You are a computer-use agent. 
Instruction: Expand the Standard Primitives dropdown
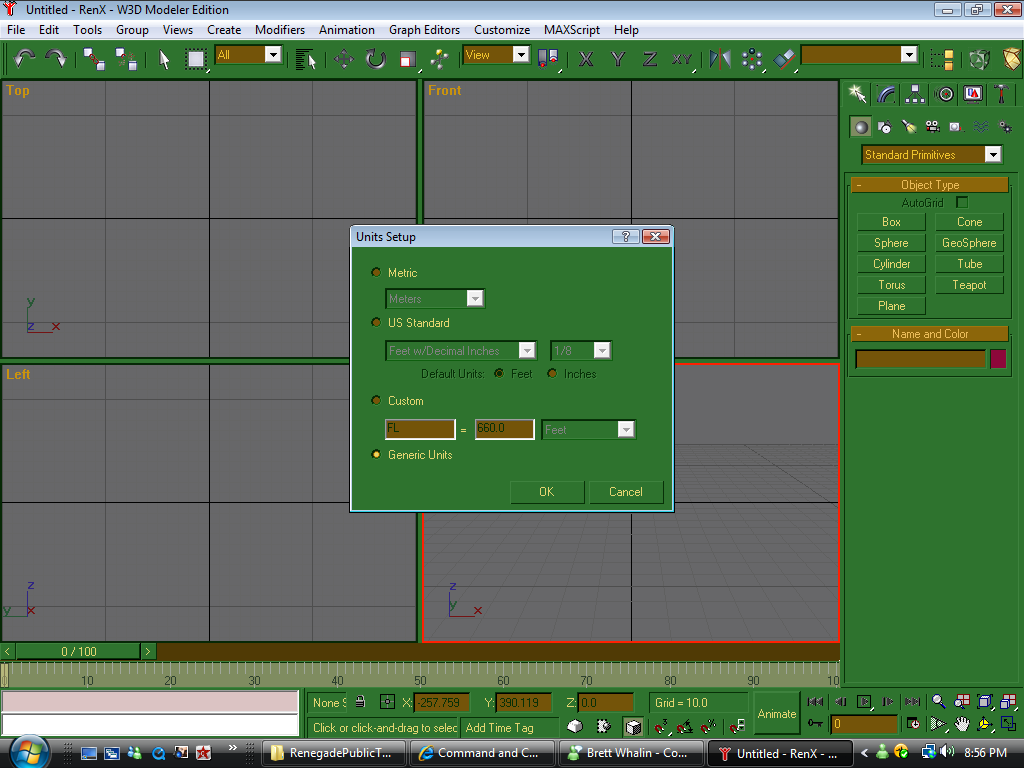[x=992, y=155]
